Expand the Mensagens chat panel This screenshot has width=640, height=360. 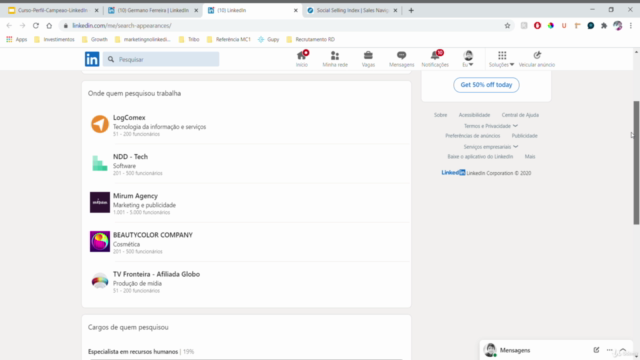[623, 350]
